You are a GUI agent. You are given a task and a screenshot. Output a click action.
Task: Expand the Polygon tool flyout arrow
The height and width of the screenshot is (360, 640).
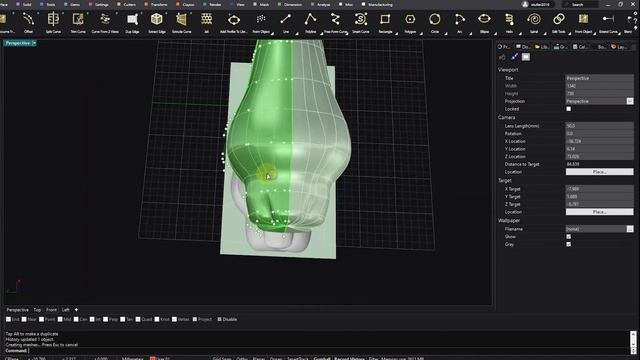(x=421, y=33)
